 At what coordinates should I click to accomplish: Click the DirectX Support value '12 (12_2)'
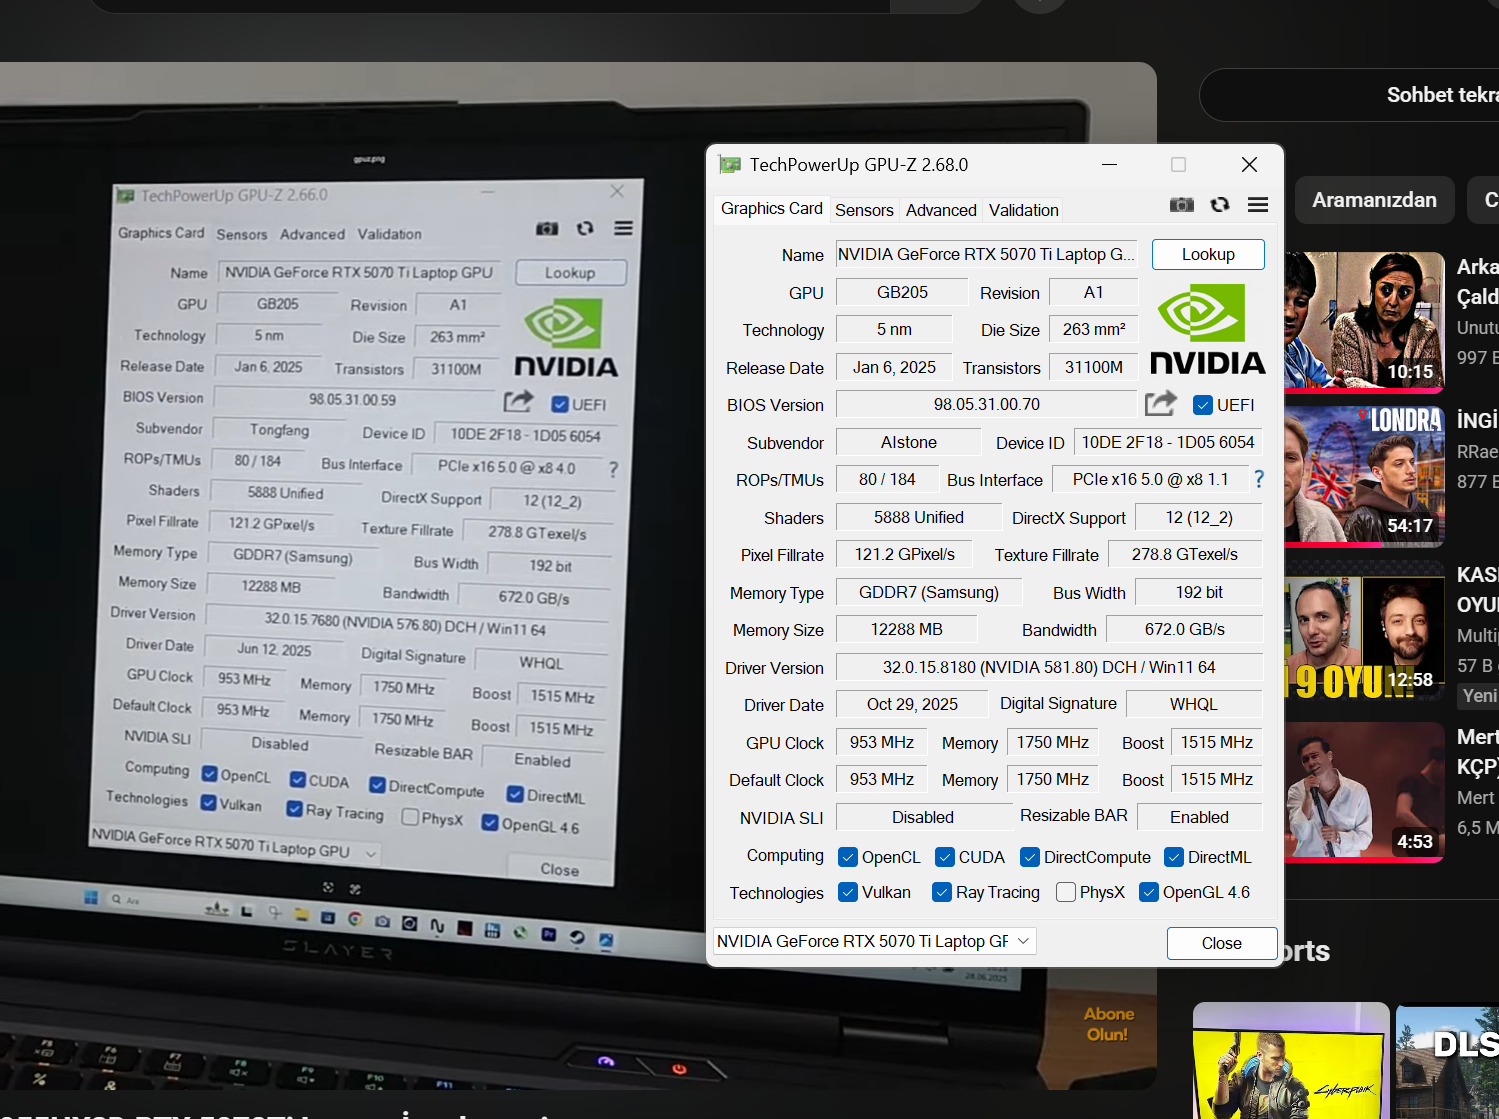click(1199, 517)
